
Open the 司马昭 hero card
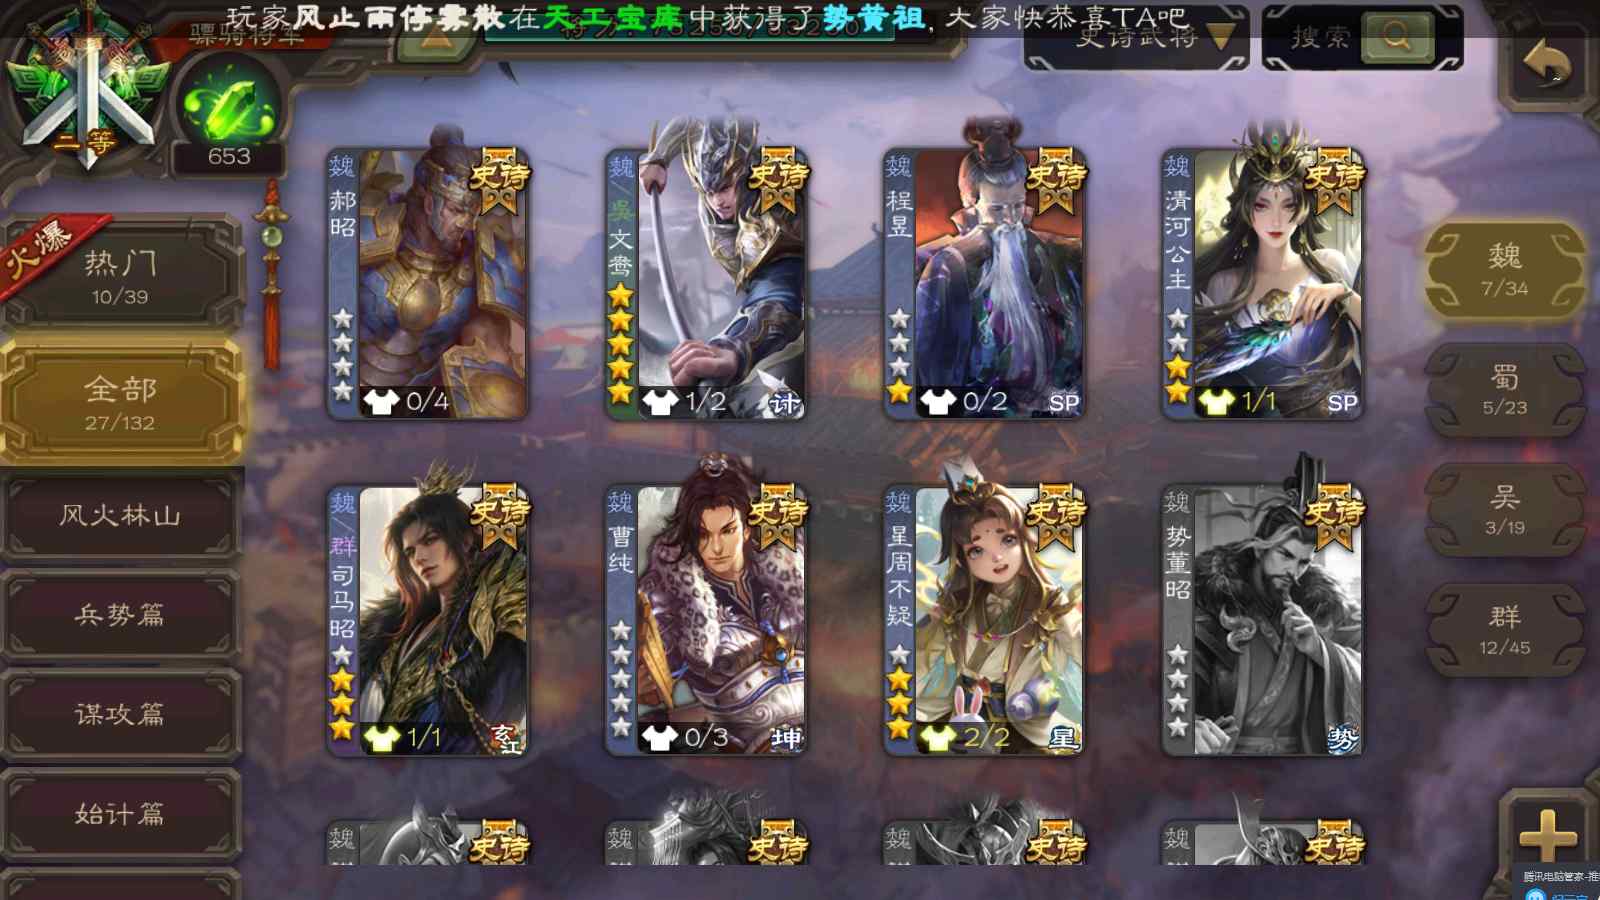[x=428, y=620]
